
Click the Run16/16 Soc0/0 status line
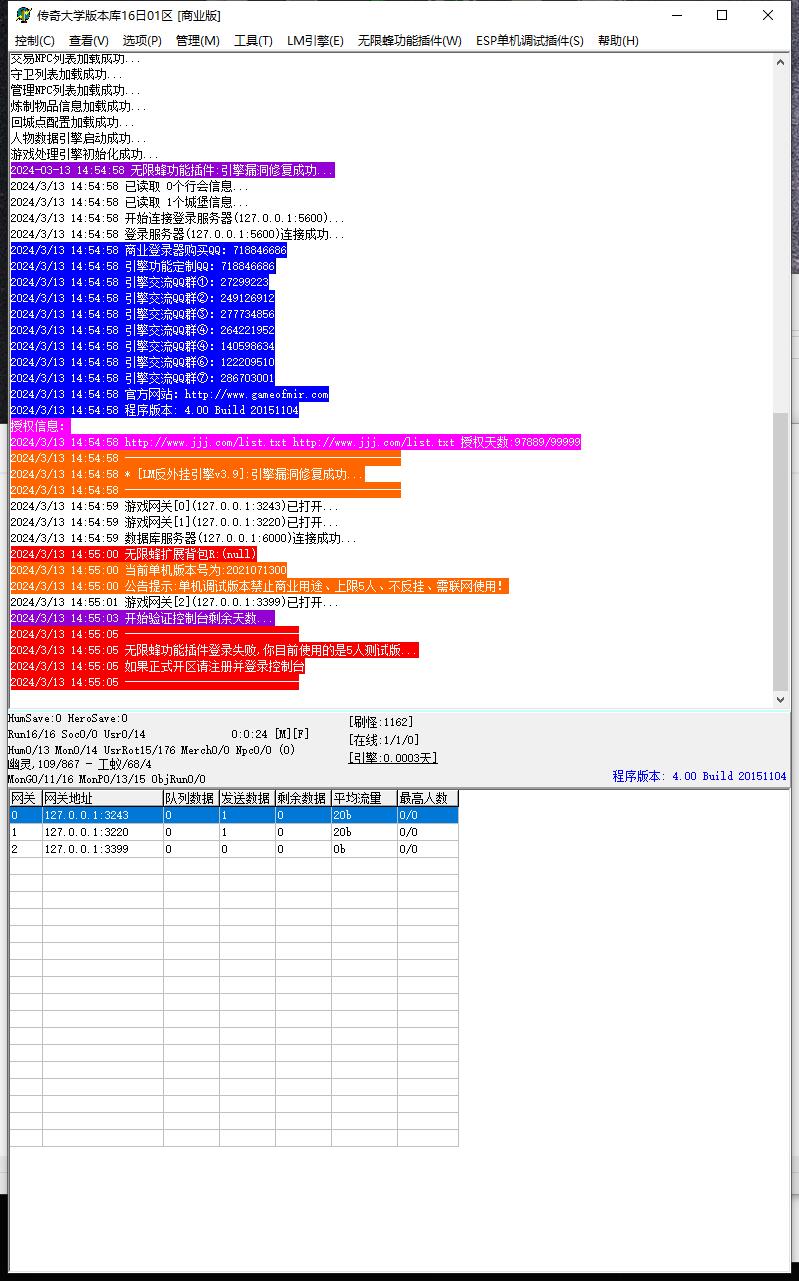pyautogui.click(x=77, y=734)
